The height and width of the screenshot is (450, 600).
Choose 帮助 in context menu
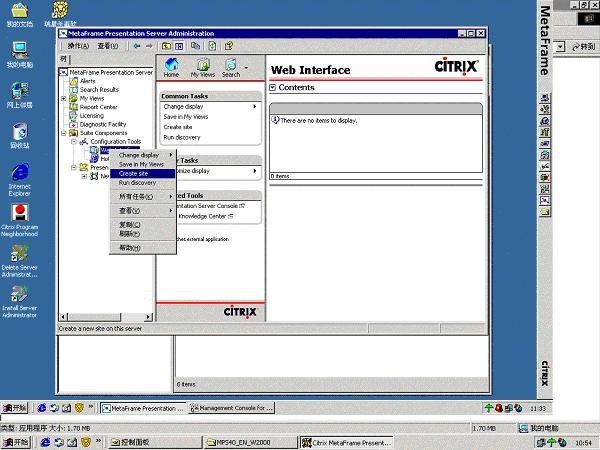pyautogui.click(x=143, y=248)
